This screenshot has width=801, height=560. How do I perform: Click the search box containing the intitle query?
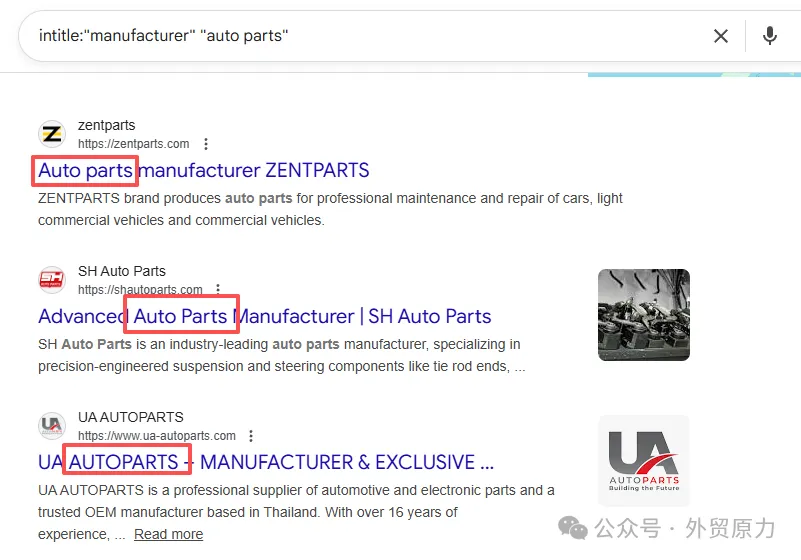point(360,36)
